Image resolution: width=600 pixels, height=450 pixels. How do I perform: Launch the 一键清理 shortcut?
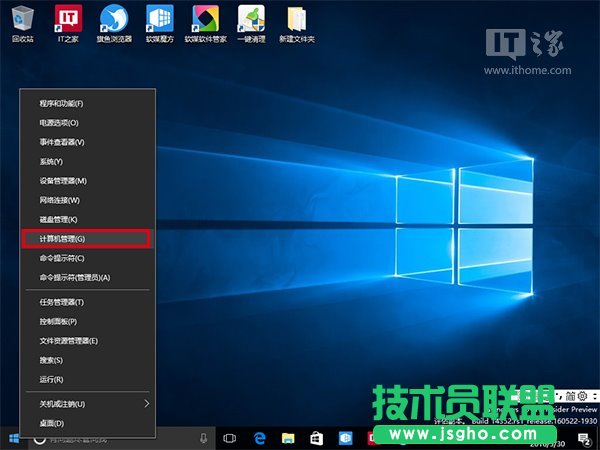tap(251, 24)
